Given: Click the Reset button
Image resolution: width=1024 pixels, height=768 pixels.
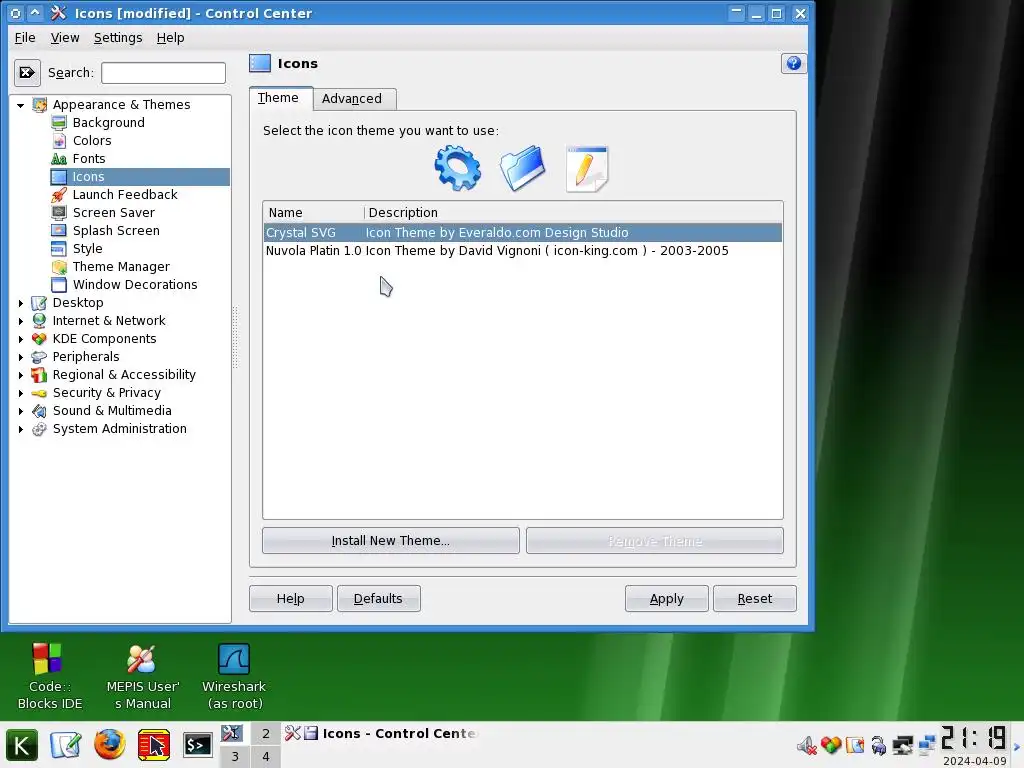Looking at the screenshot, I should pyautogui.click(x=754, y=599).
